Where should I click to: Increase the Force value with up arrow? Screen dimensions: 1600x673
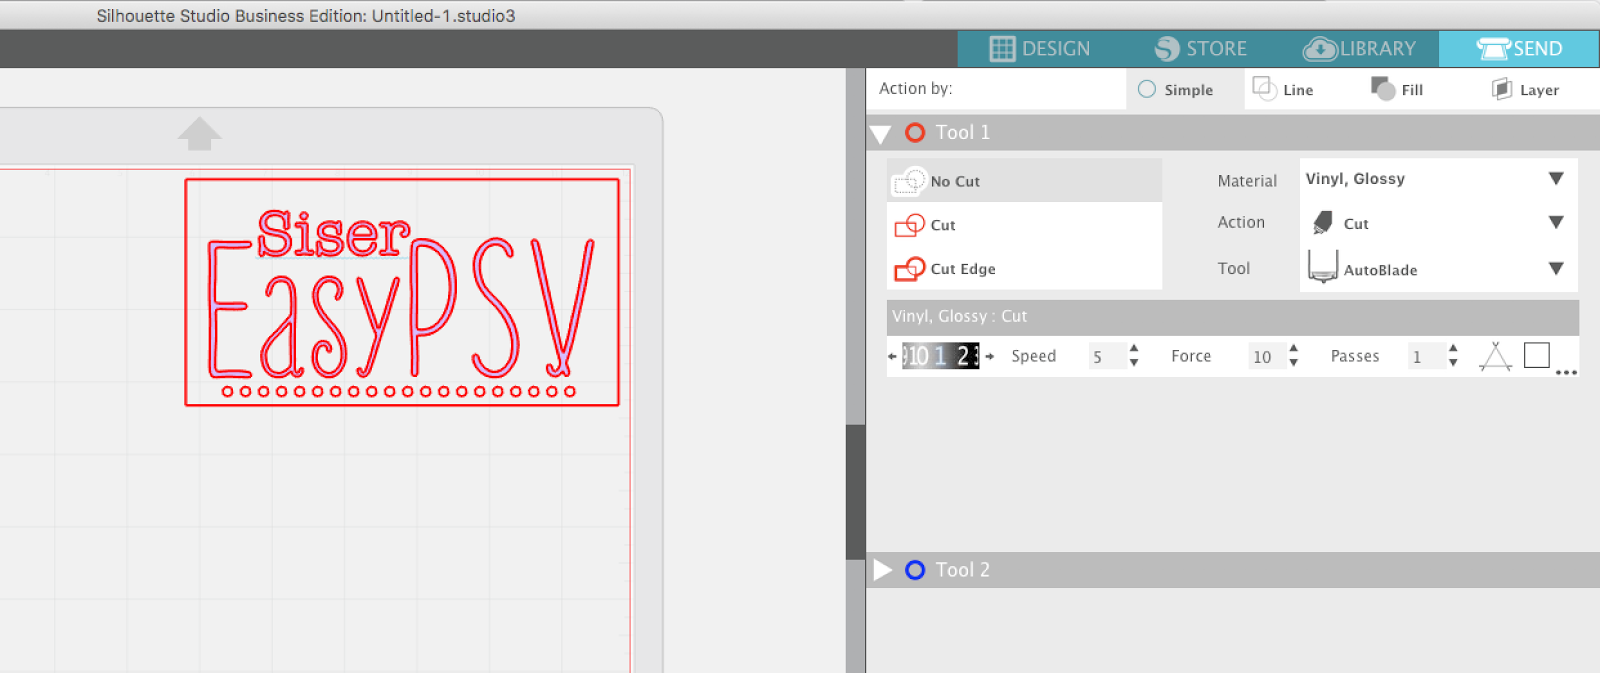click(1294, 349)
